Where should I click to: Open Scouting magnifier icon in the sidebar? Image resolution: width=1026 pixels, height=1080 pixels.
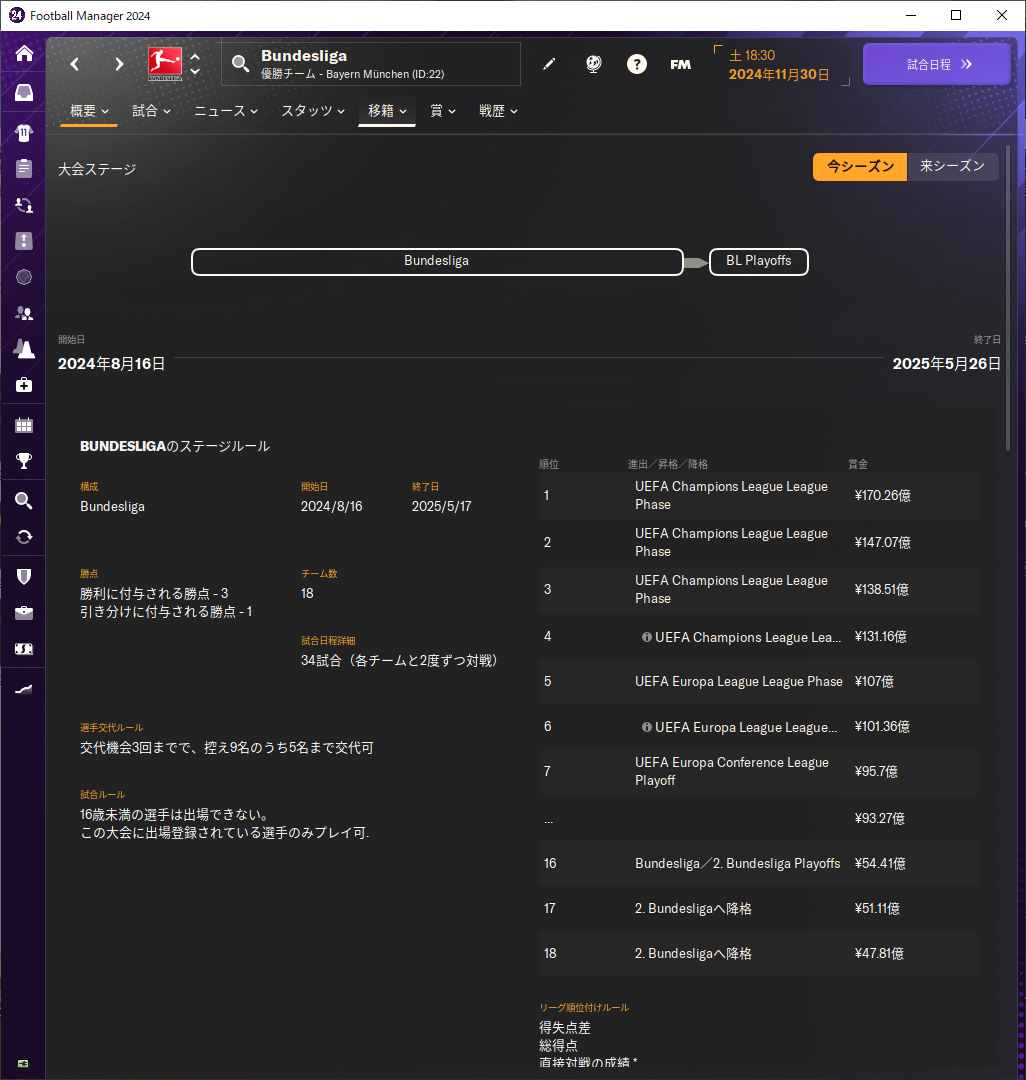coord(24,501)
